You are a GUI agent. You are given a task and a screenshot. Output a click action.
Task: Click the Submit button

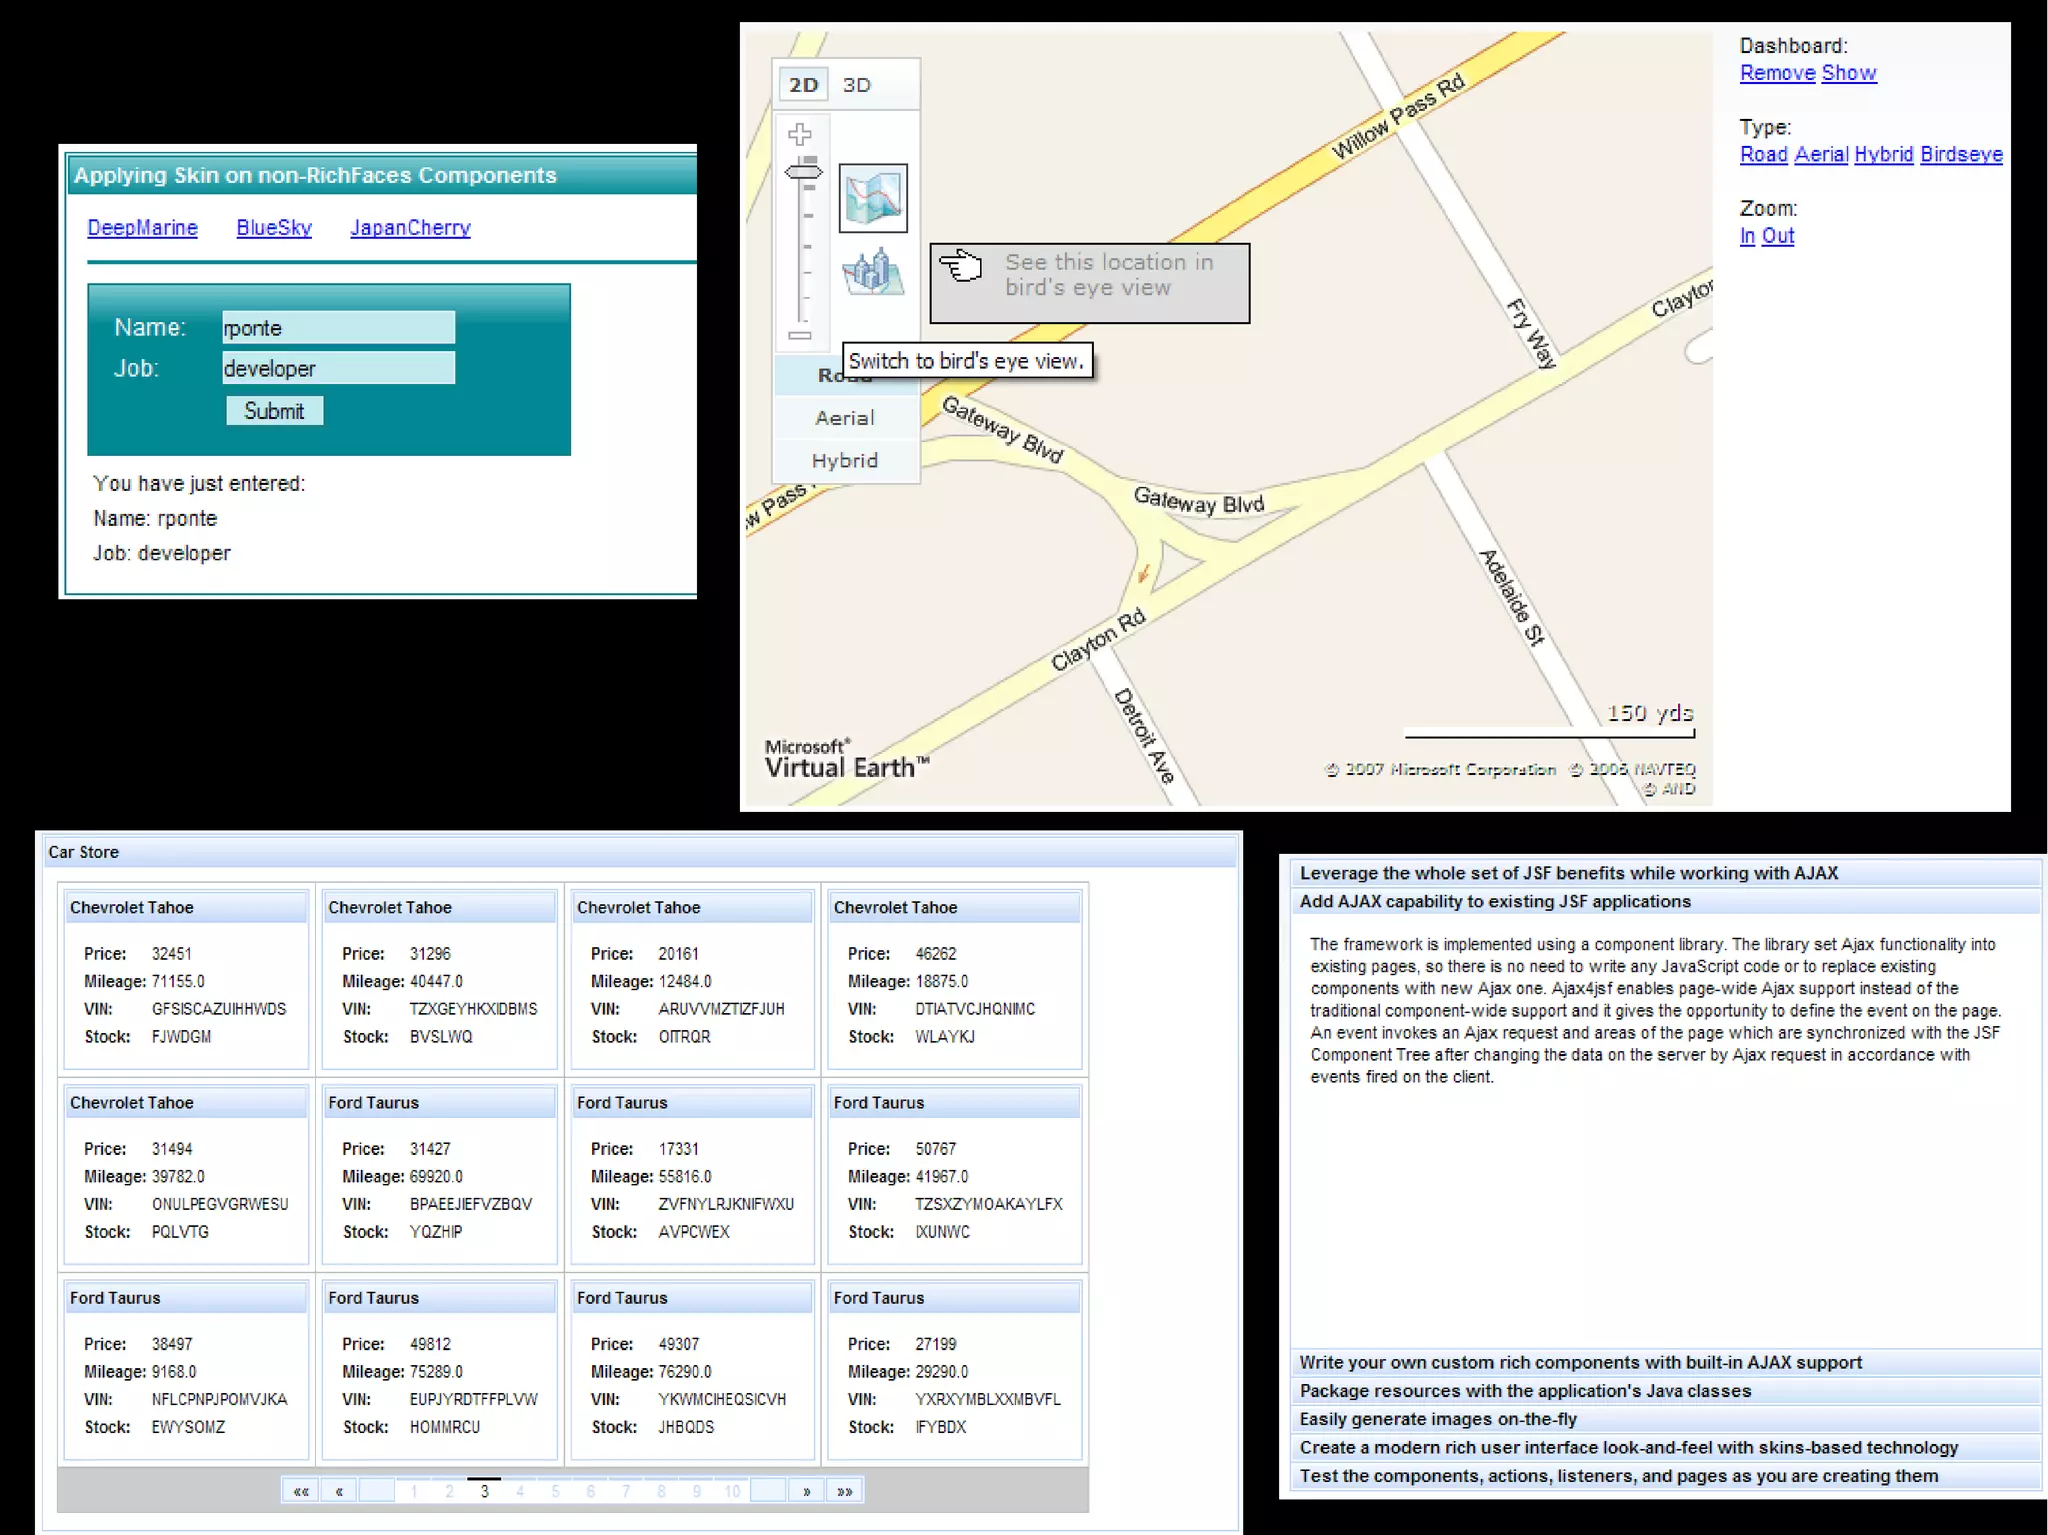pos(274,411)
